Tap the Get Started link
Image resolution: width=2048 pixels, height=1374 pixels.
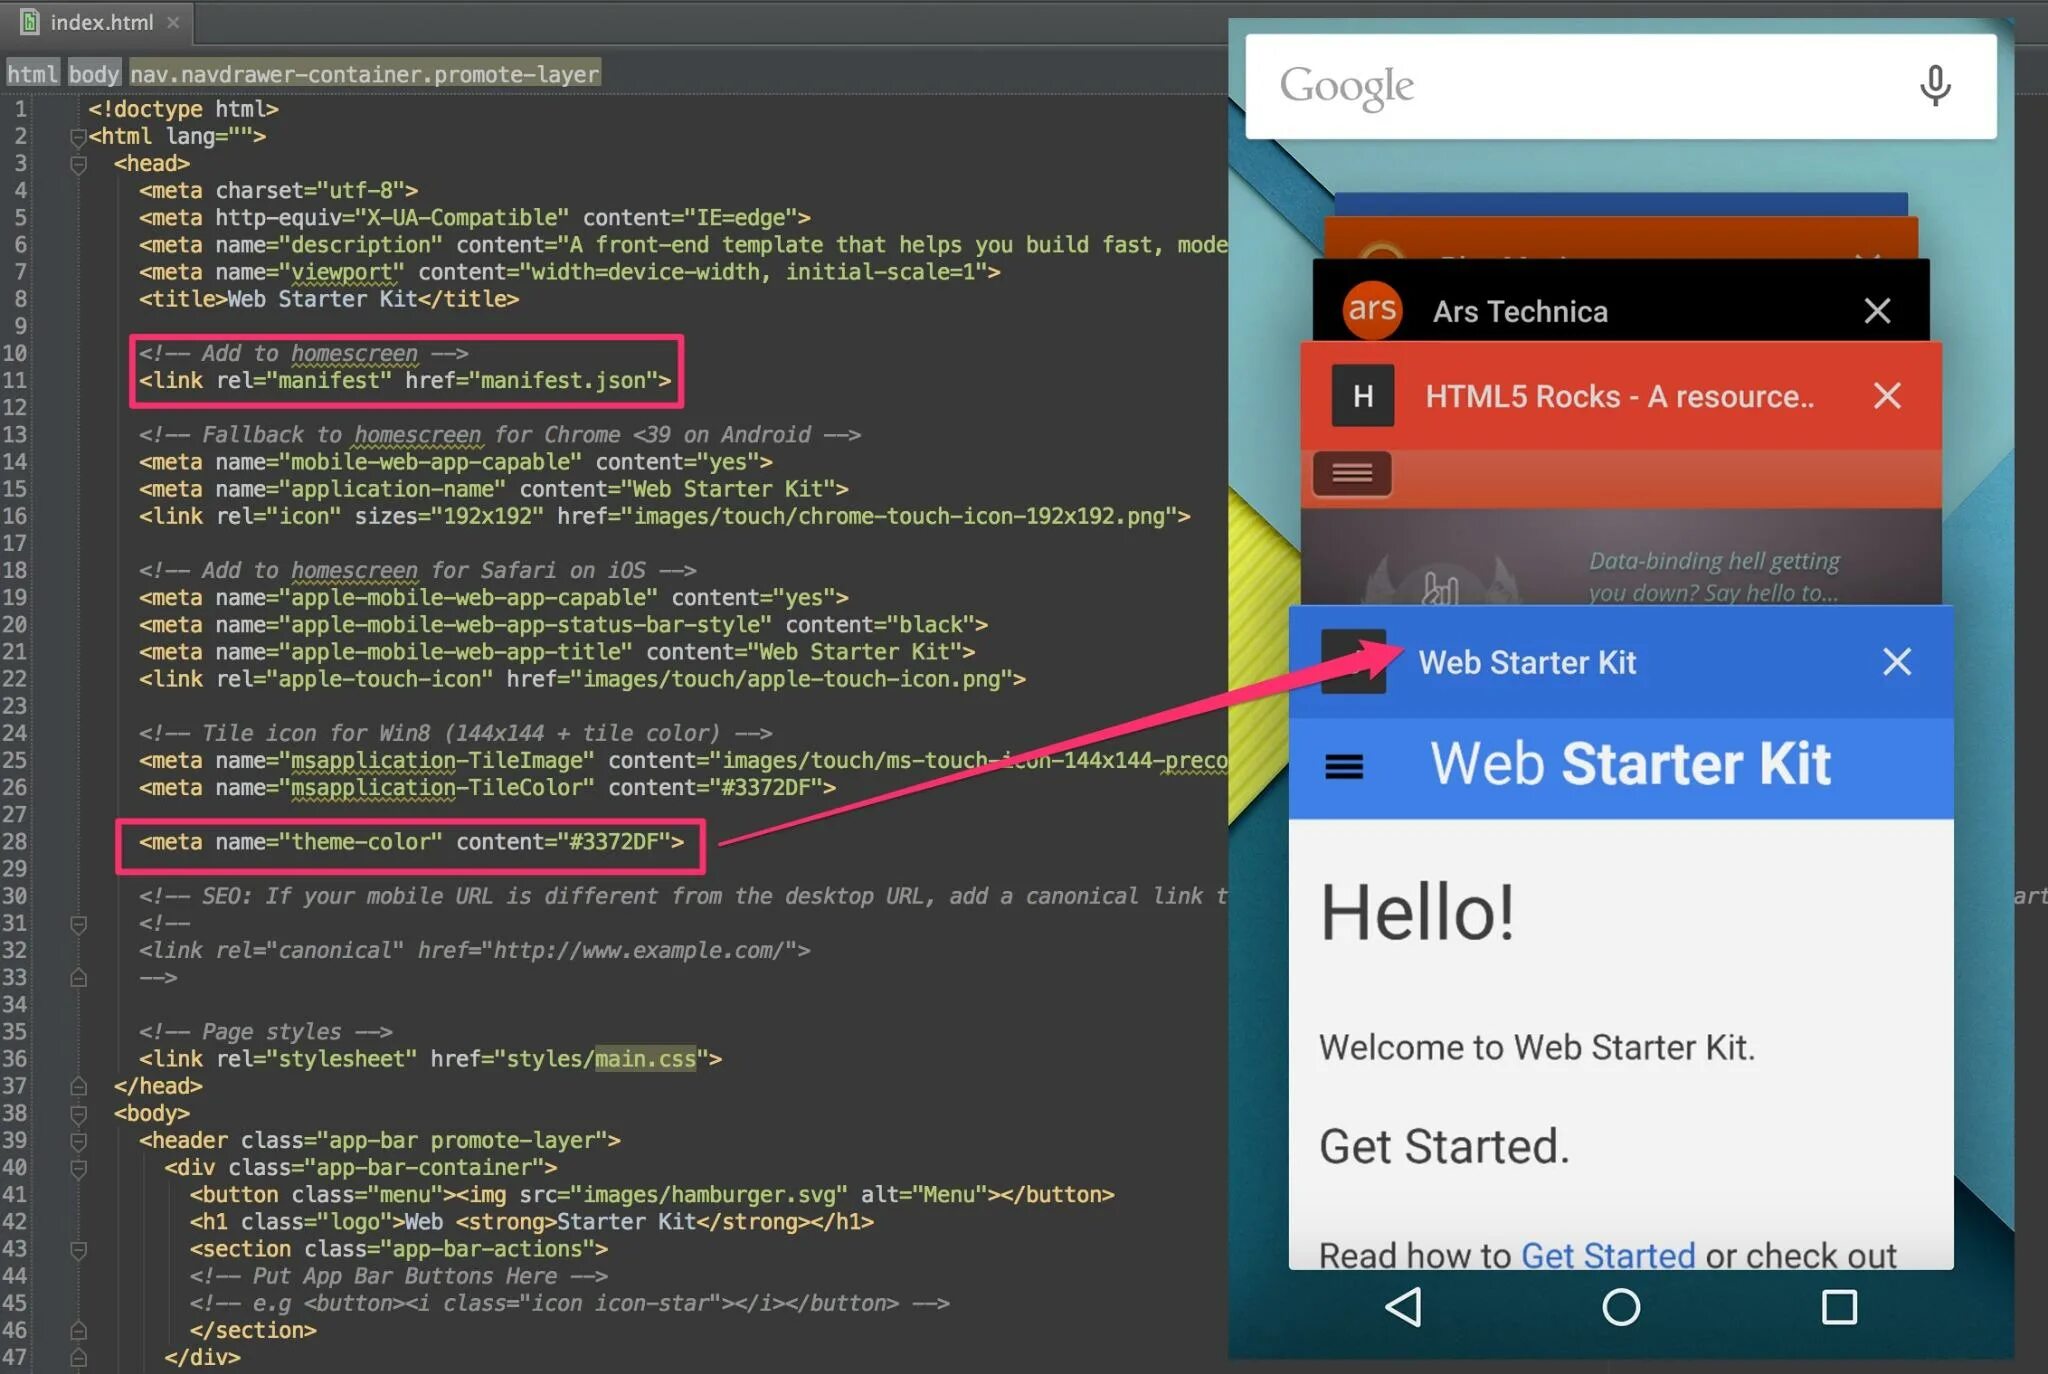[1607, 1255]
